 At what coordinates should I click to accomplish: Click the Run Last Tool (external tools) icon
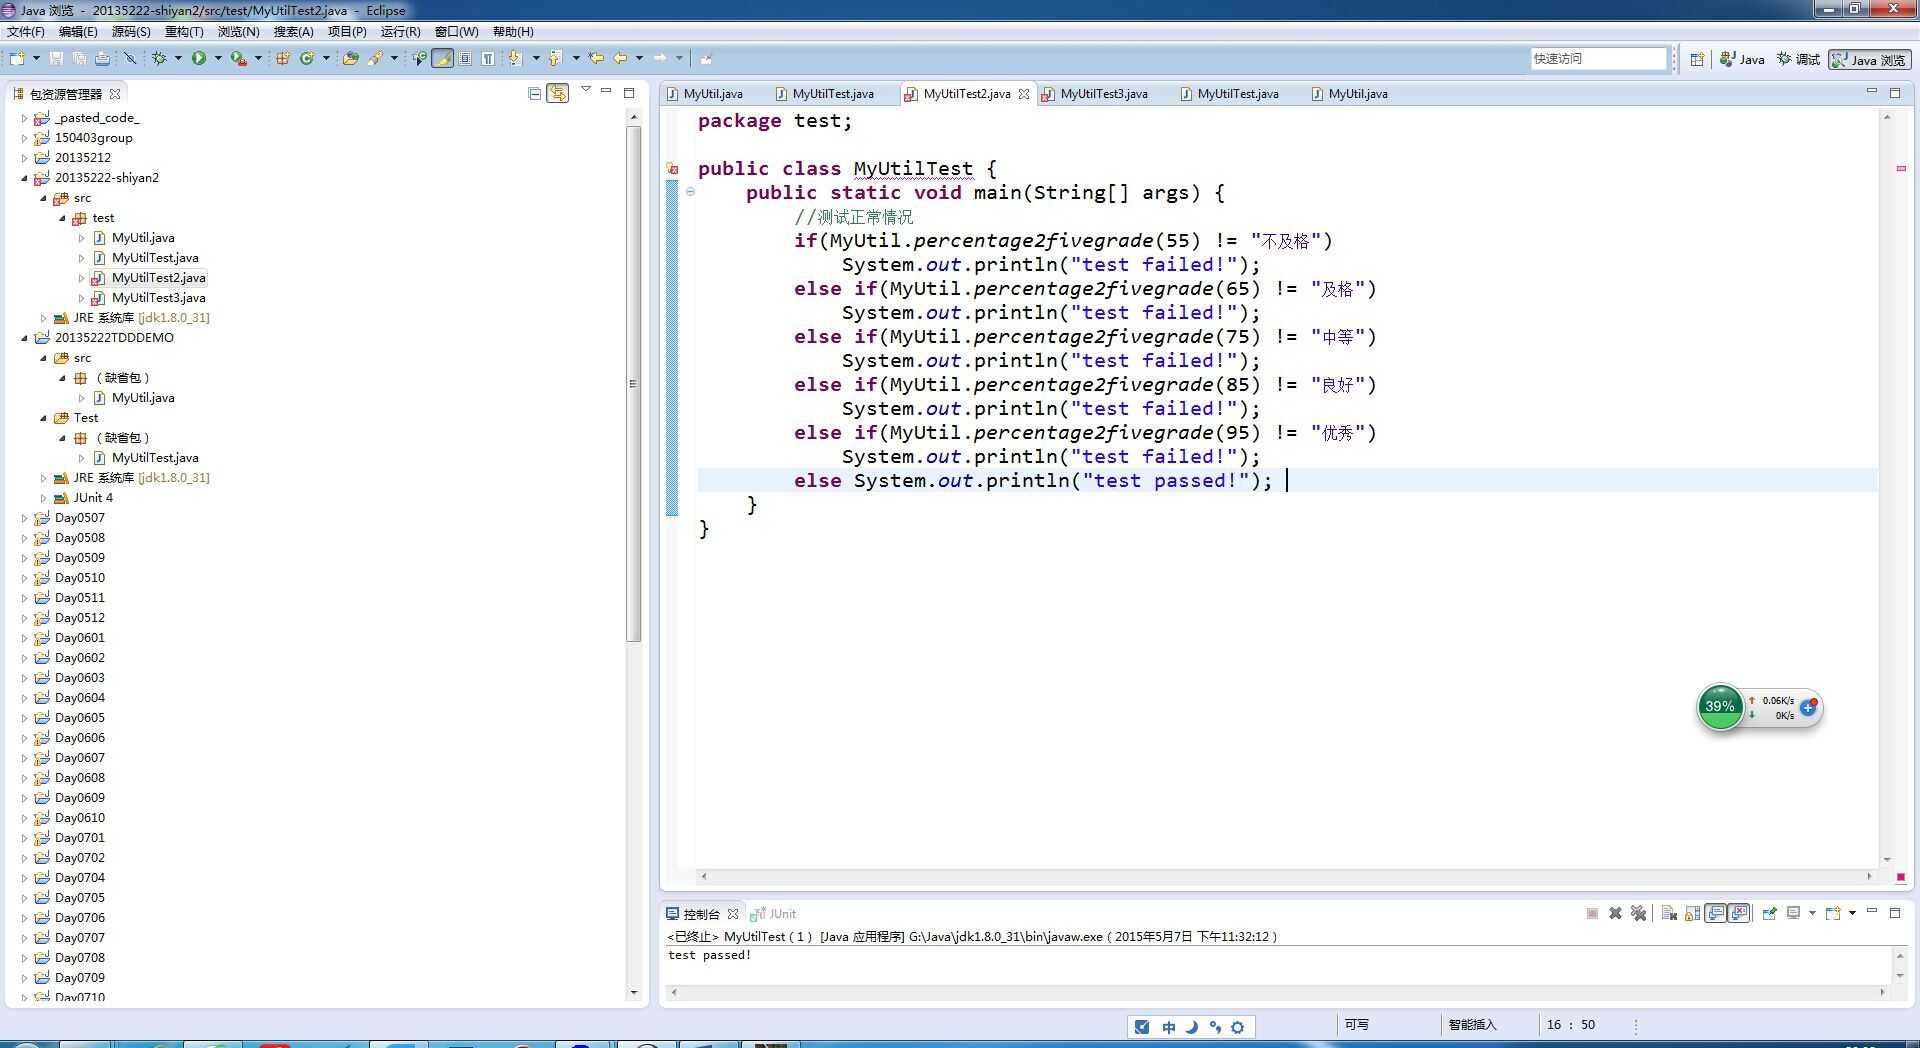point(238,59)
